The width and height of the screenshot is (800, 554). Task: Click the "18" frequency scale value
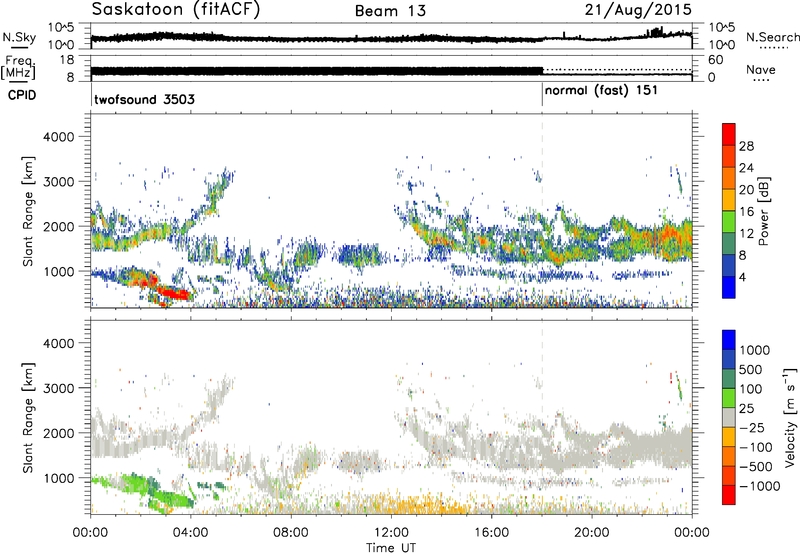67,60
